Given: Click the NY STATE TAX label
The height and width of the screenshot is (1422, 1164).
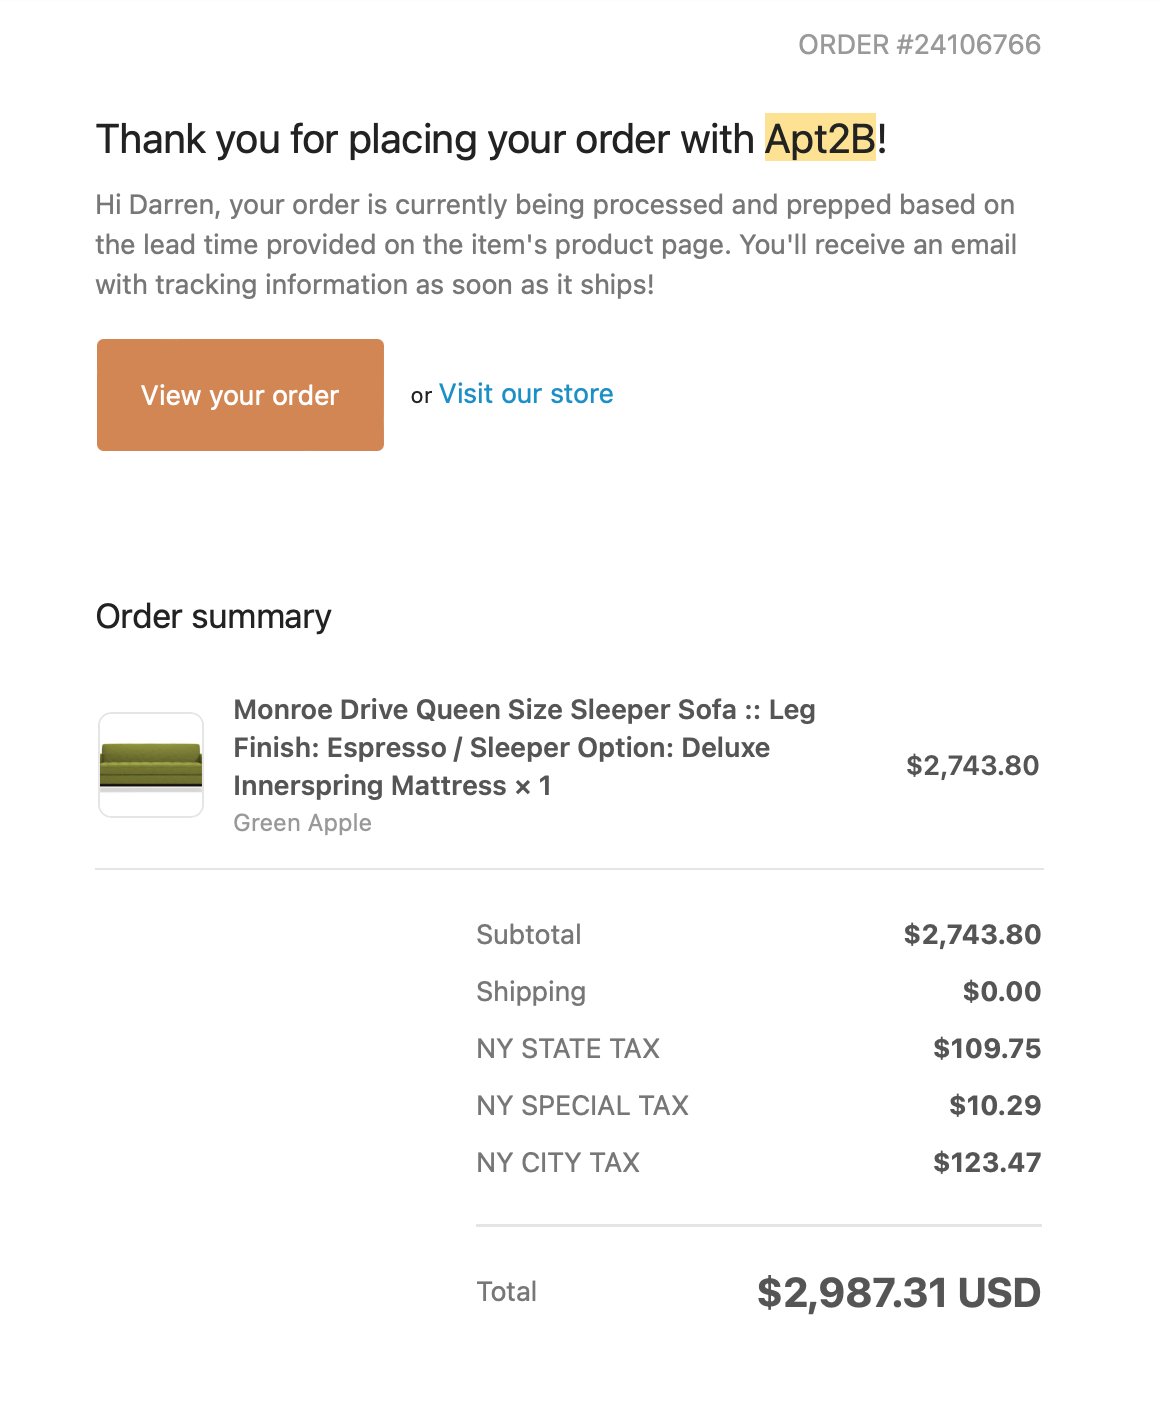Looking at the screenshot, I should (x=568, y=1049).
